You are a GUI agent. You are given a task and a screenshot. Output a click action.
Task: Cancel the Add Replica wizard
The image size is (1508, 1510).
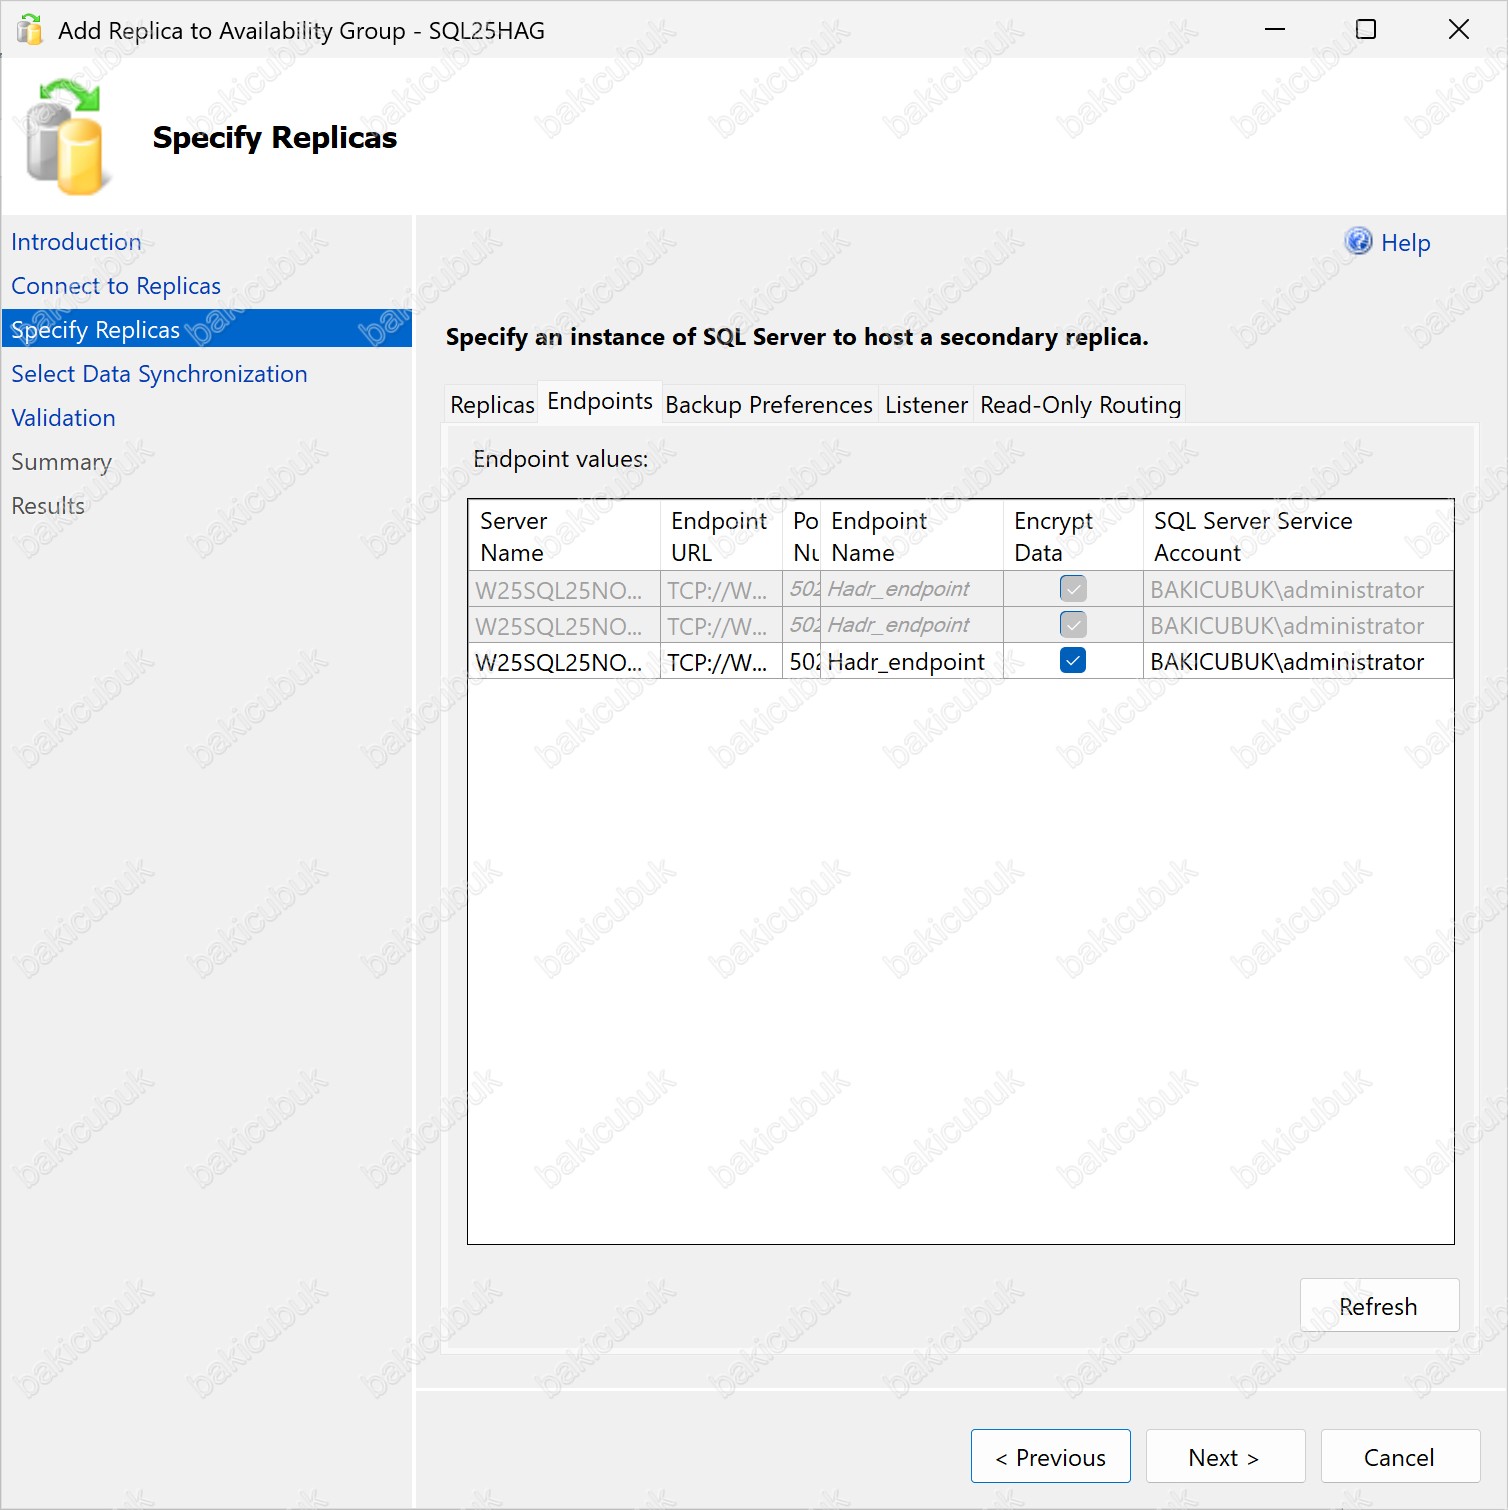tap(1399, 1457)
